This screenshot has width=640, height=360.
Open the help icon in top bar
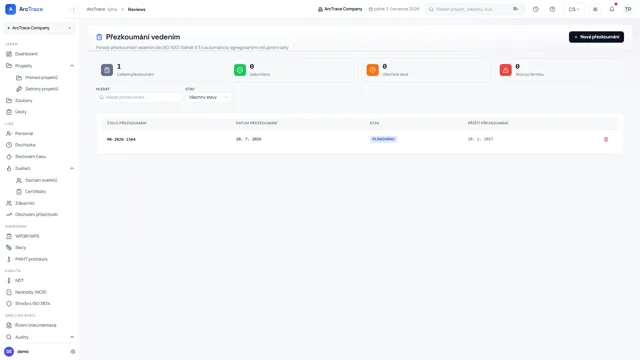552,9
